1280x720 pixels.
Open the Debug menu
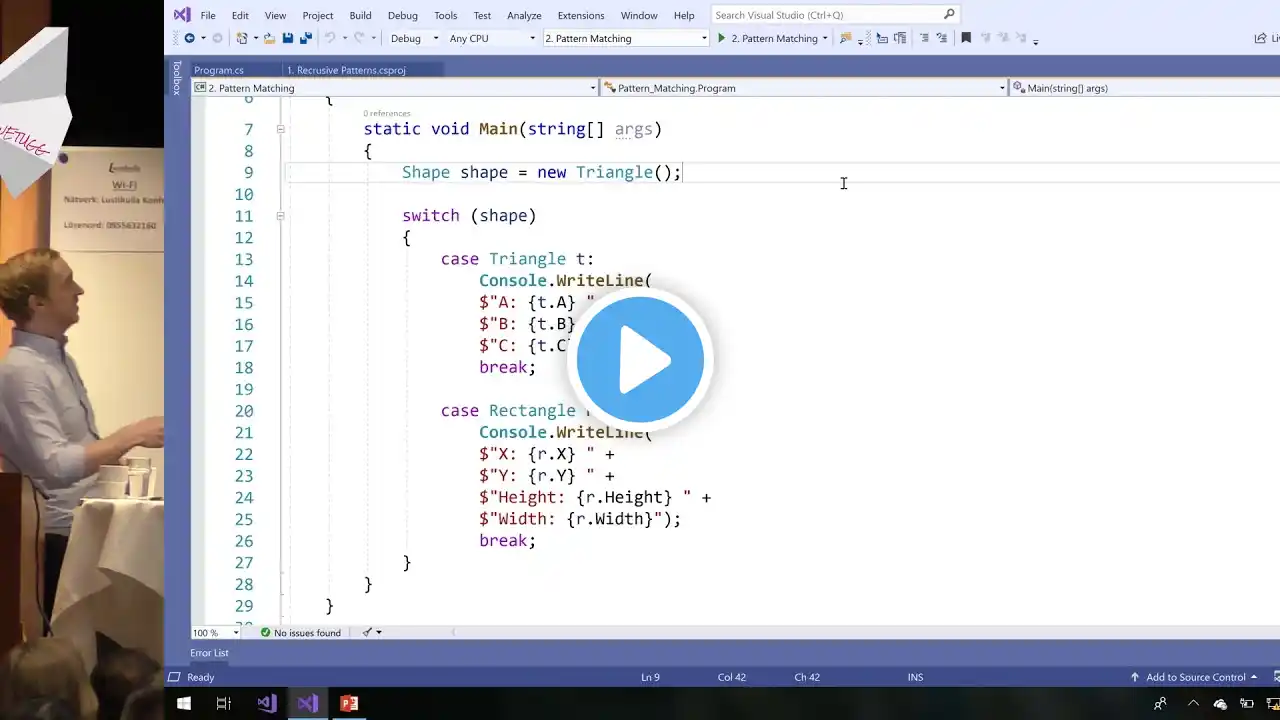[403, 15]
